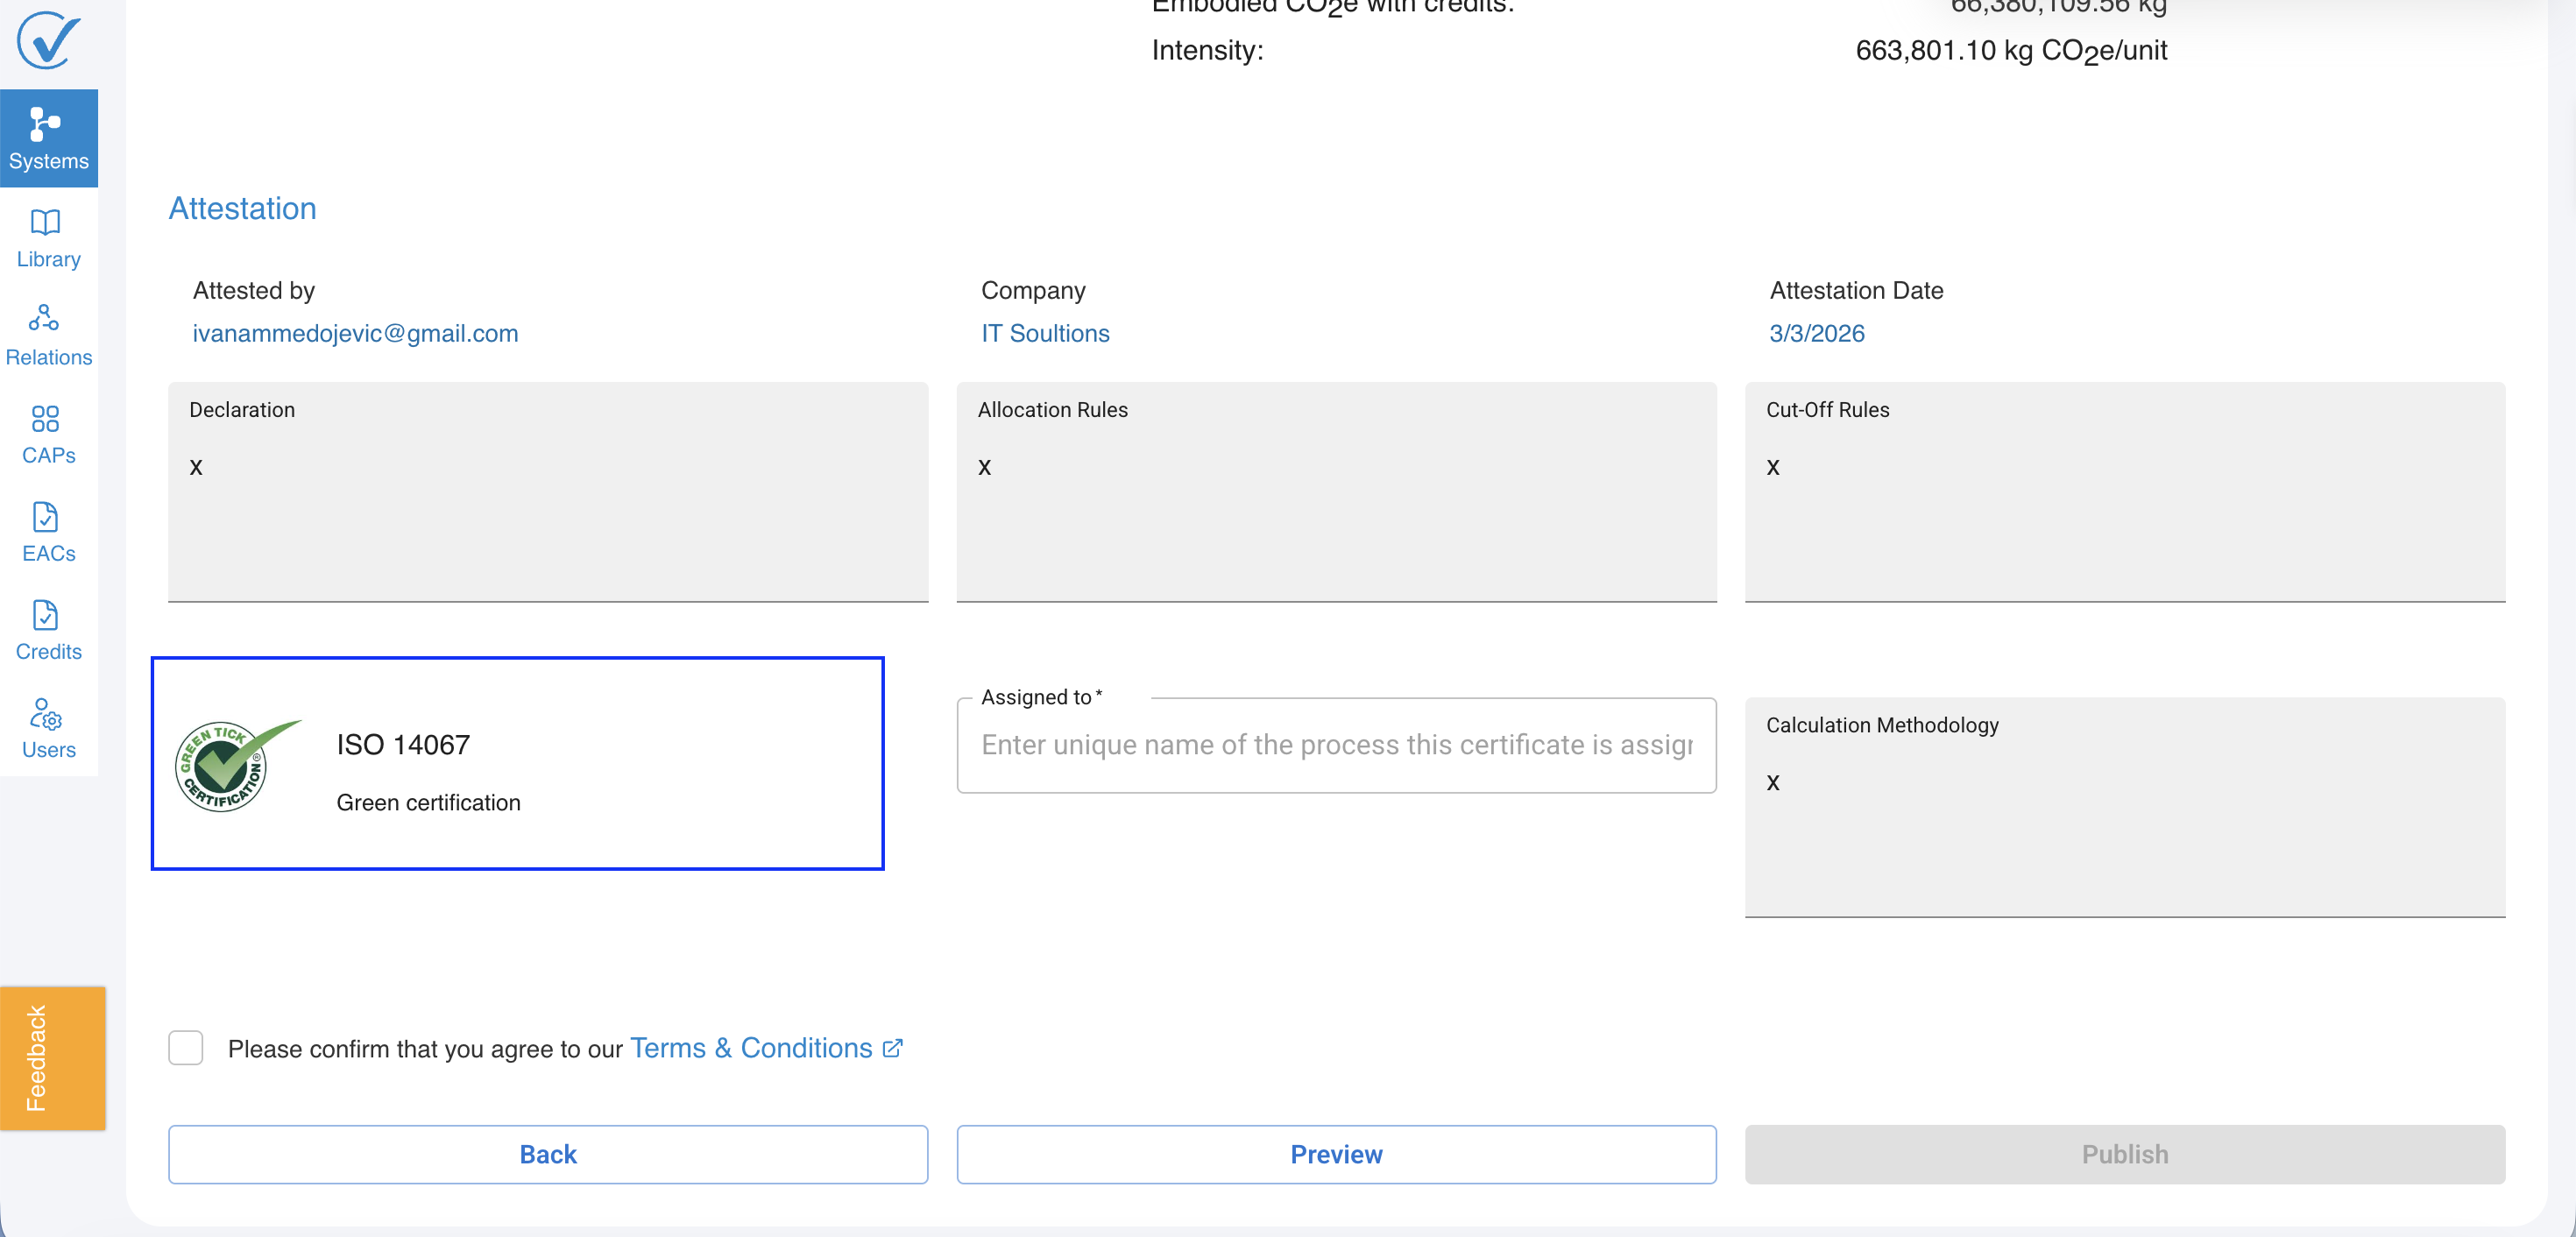Screen dimensions: 2576x1237
Task: Go to Relations in sidebar
Action: pyautogui.click(x=48, y=335)
